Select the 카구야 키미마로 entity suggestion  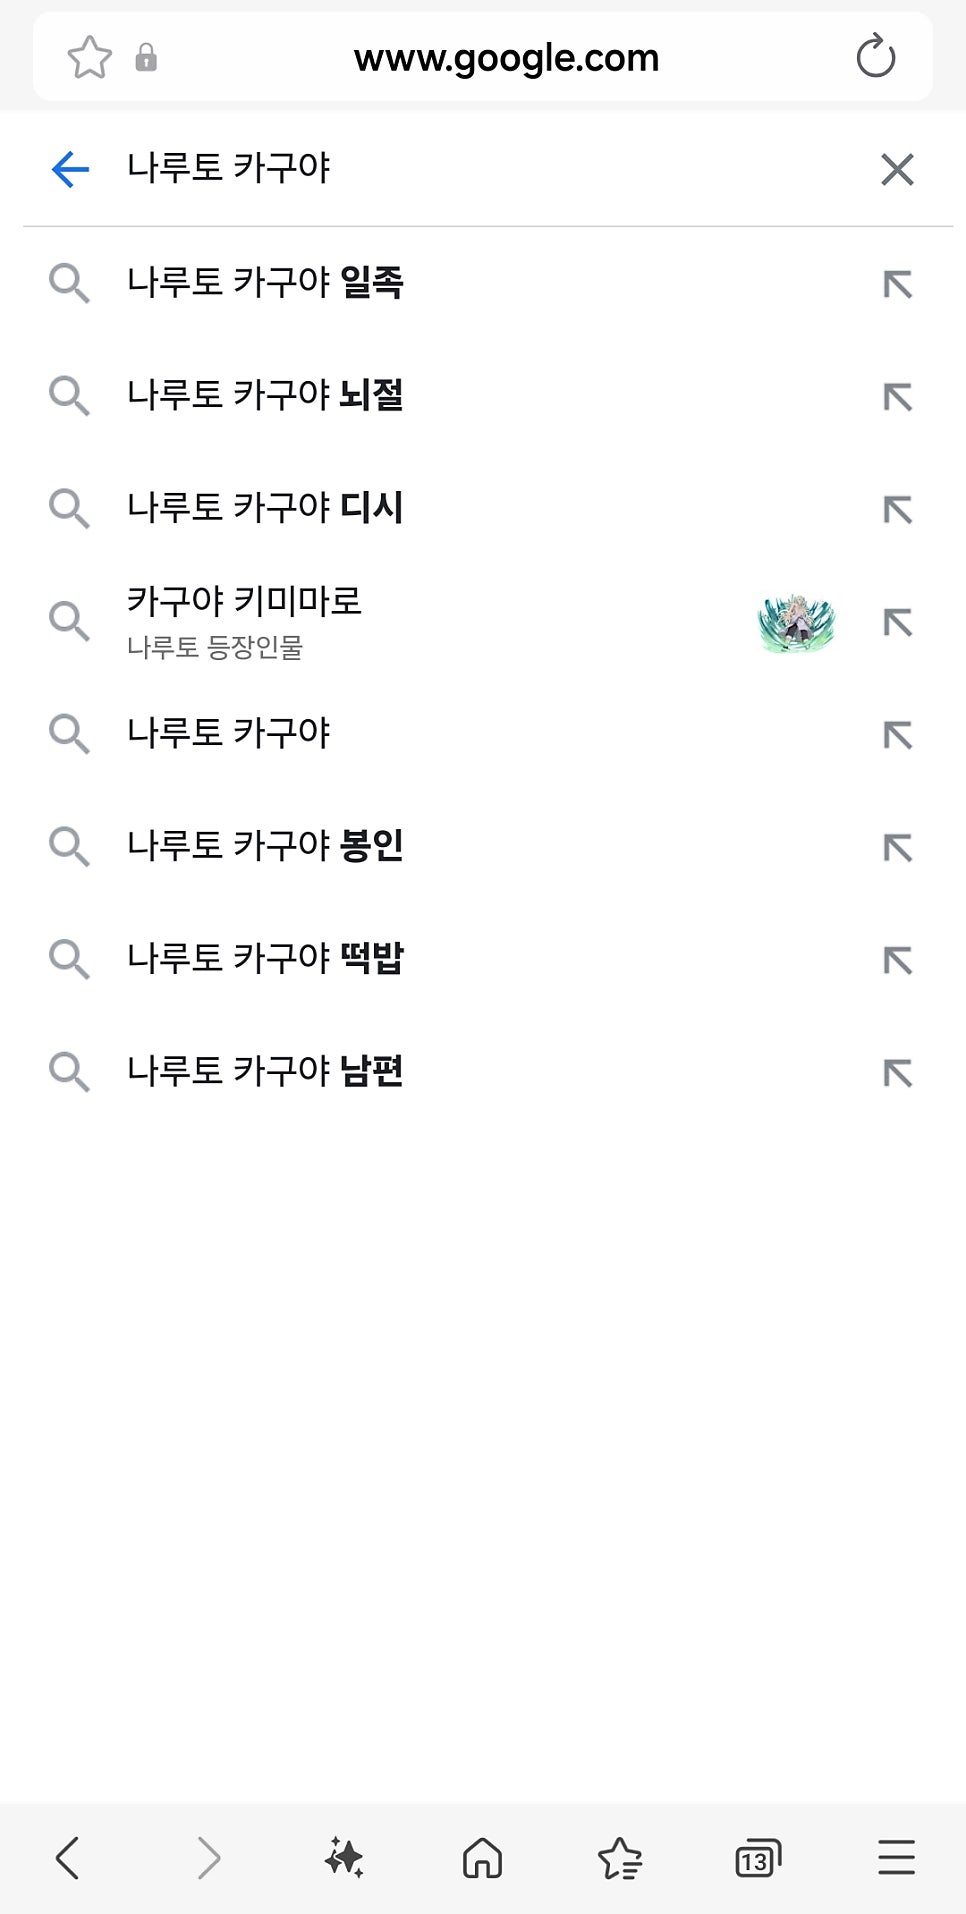(x=244, y=620)
